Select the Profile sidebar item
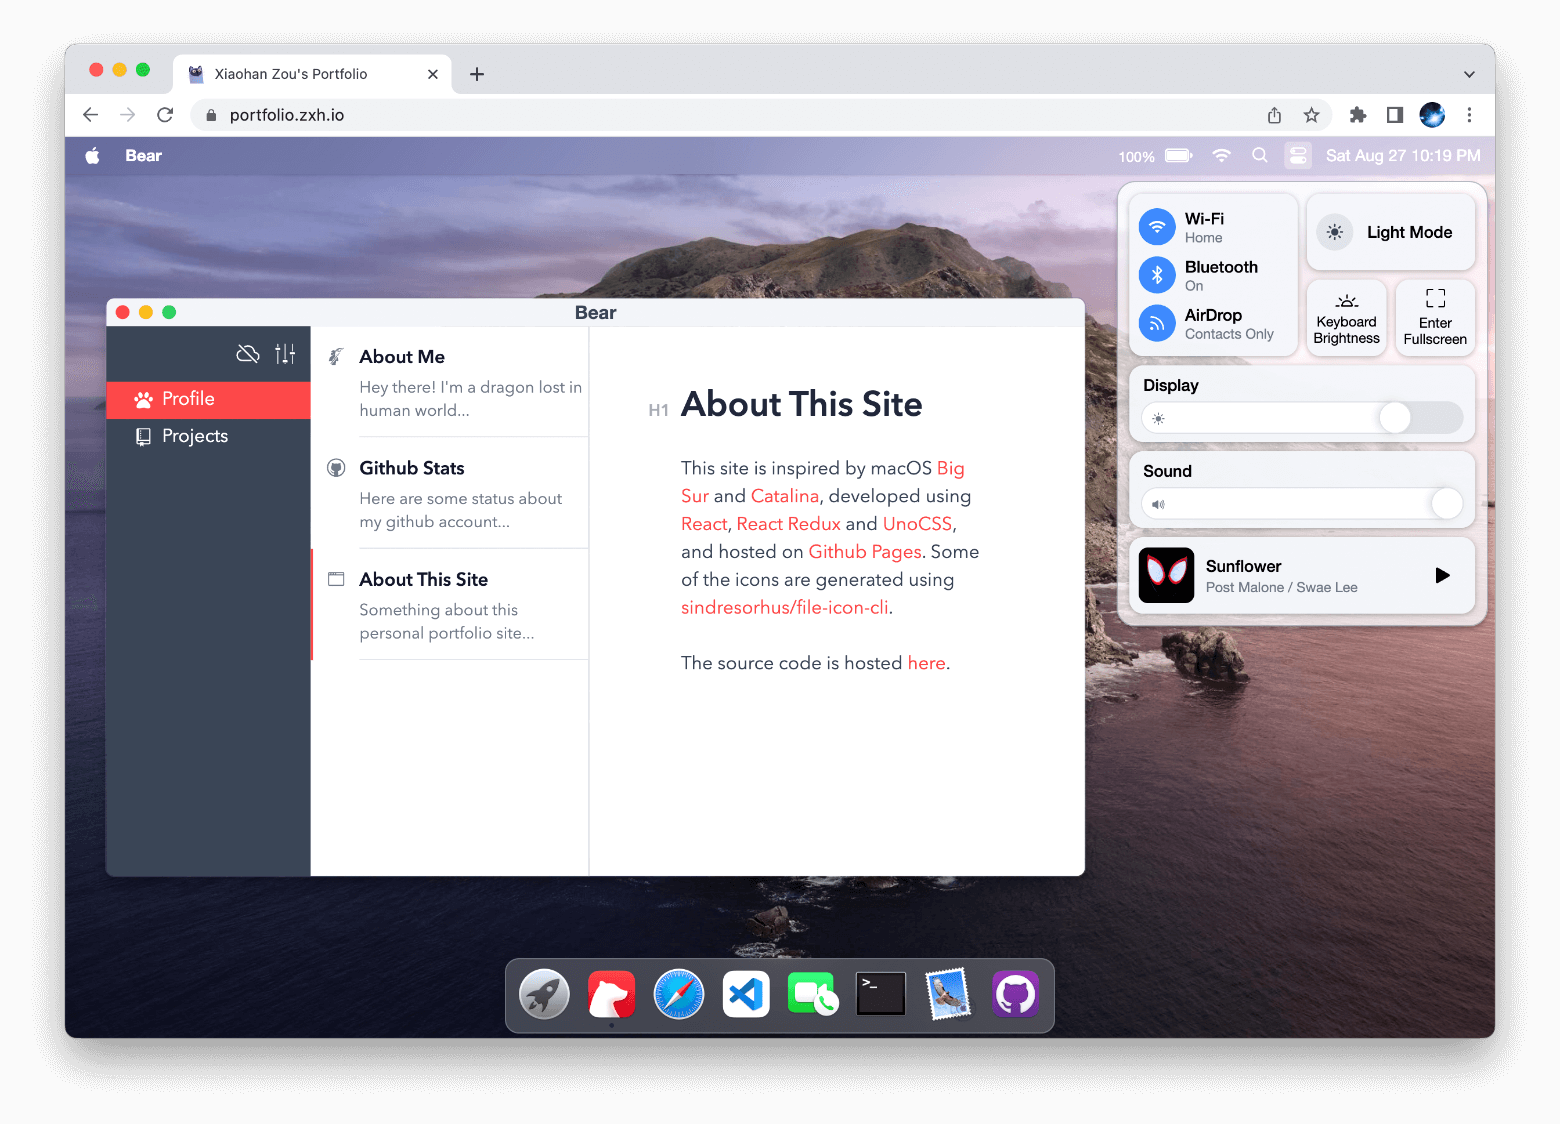This screenshot has height=1124, width=1560. coord(208,399)
